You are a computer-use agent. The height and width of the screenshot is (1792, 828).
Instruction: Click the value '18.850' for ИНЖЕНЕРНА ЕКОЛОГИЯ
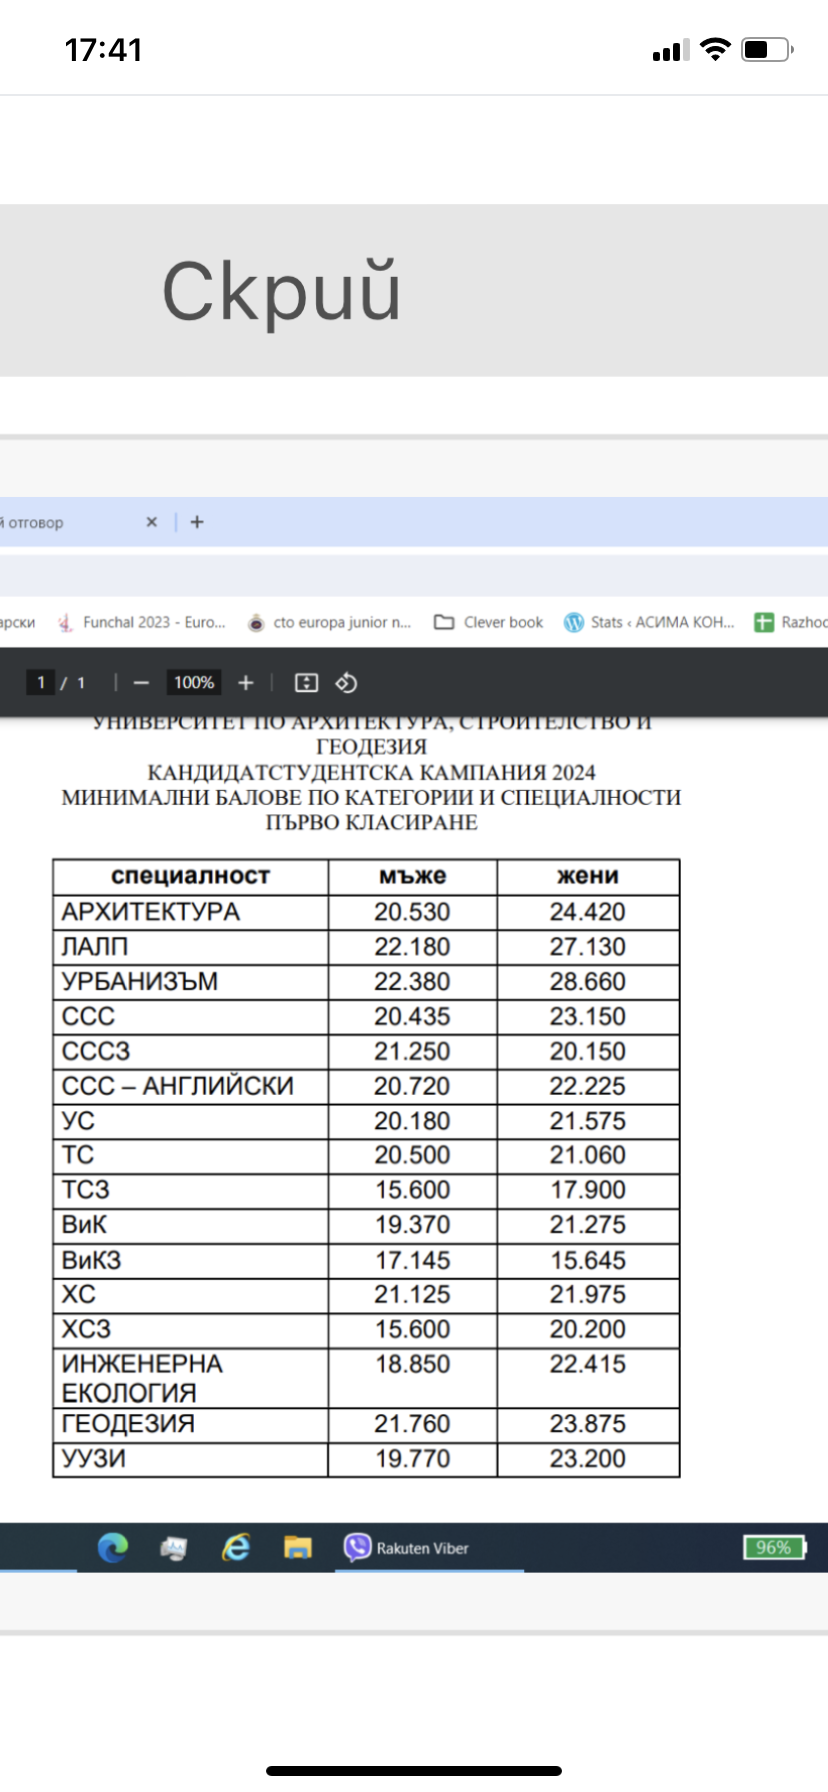413,1364
